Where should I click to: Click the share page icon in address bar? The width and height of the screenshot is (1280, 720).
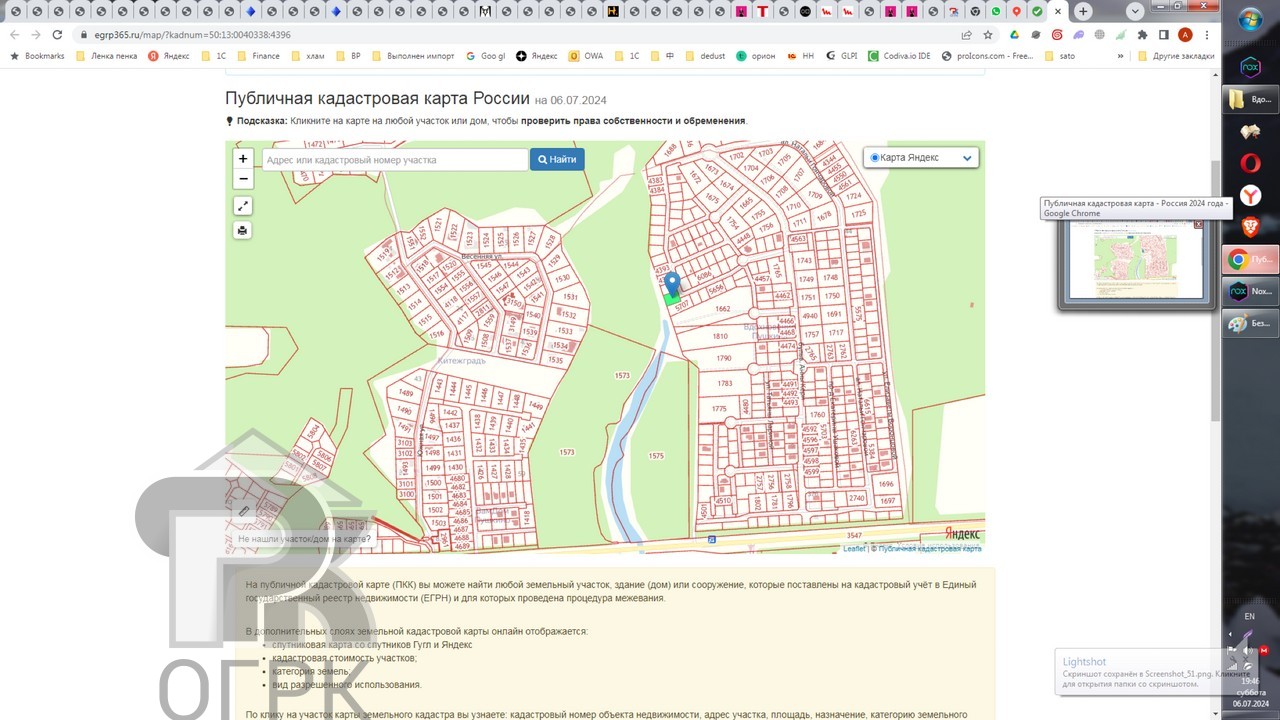(x=966, y=34)
